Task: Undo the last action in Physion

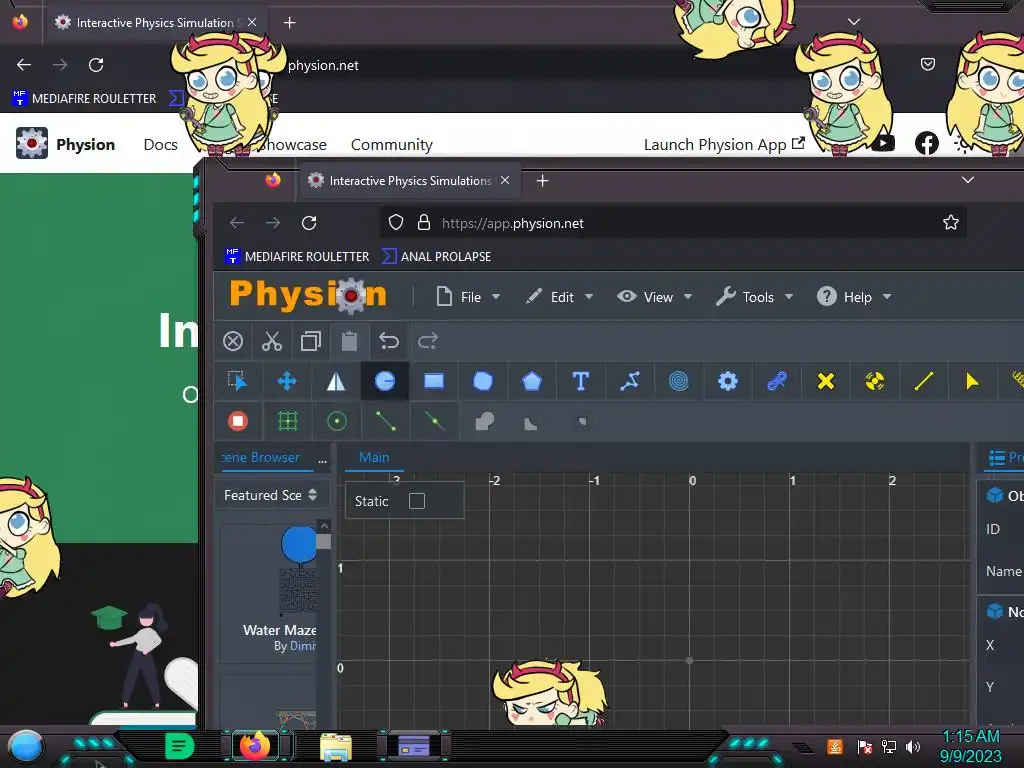Action: pos(389,341)
